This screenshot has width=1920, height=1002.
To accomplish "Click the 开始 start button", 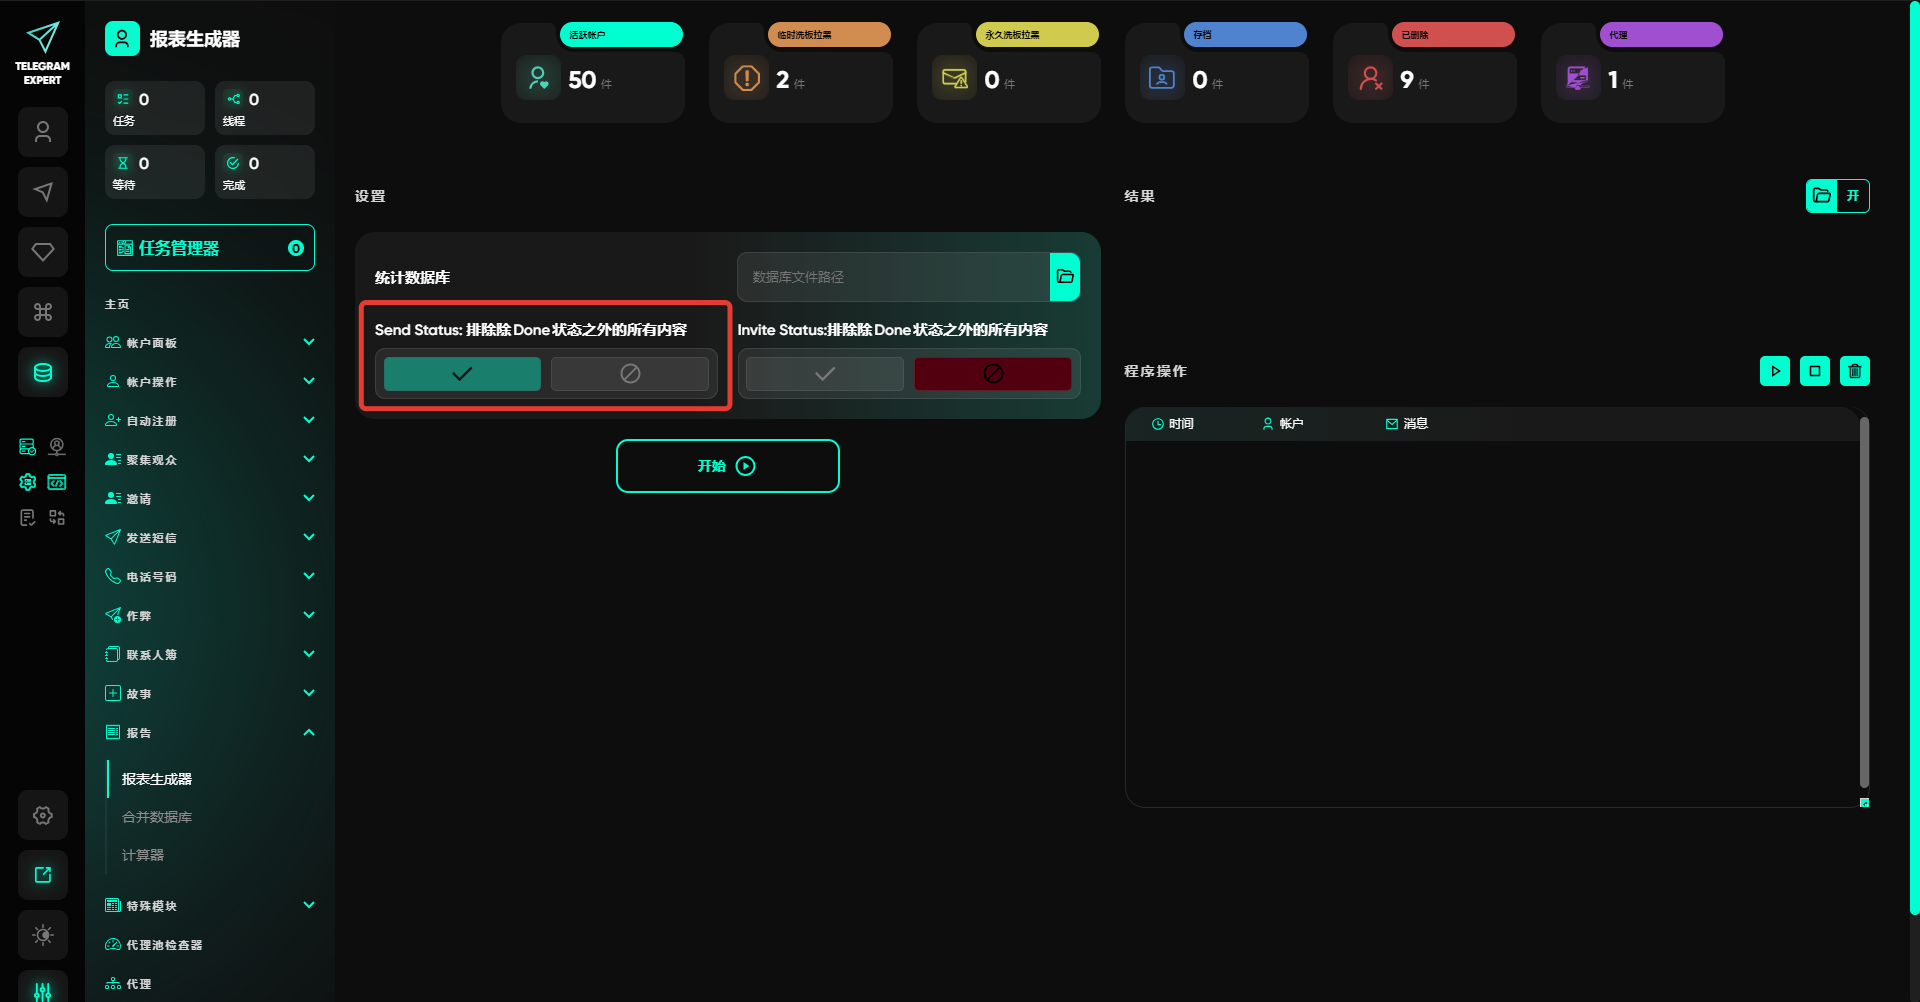I will [727, 466].
